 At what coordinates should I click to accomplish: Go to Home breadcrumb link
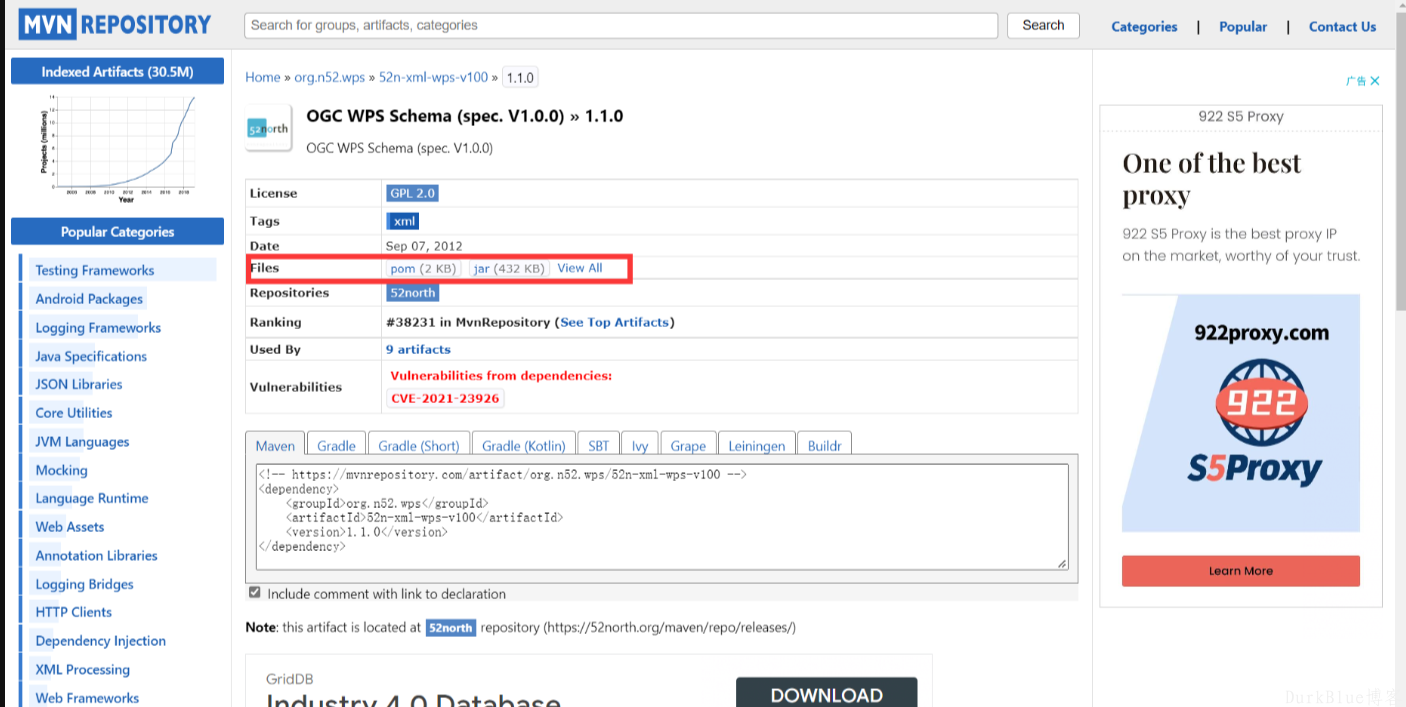pyautogui.click(x=263, y=77)
